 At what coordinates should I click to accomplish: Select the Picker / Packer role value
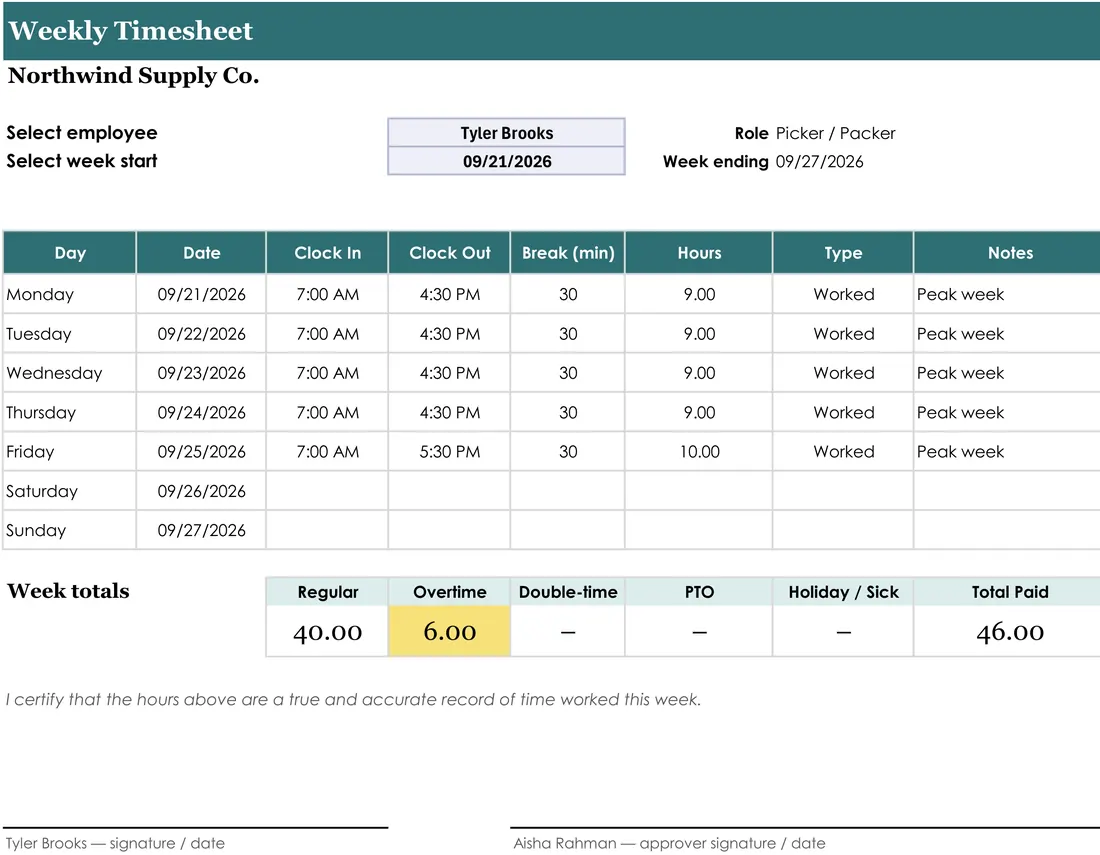point(835,133)
